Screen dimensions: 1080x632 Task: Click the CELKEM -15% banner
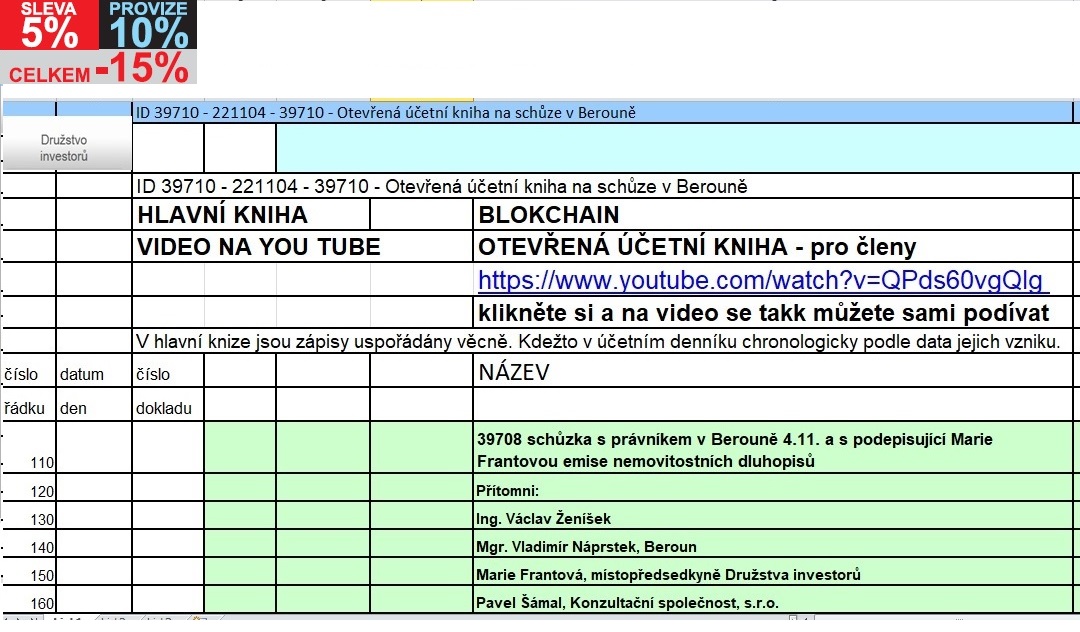98,67
